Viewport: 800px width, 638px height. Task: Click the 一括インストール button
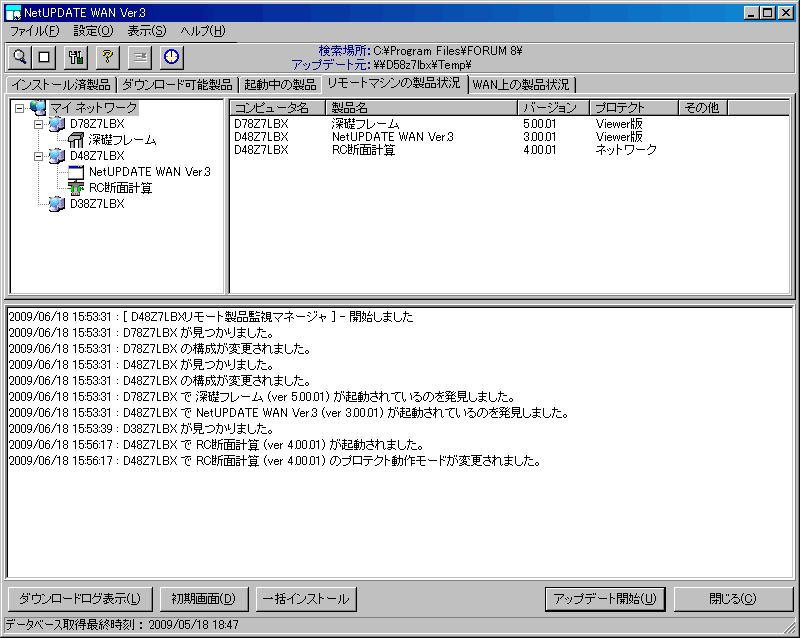(x=306, y=599)
